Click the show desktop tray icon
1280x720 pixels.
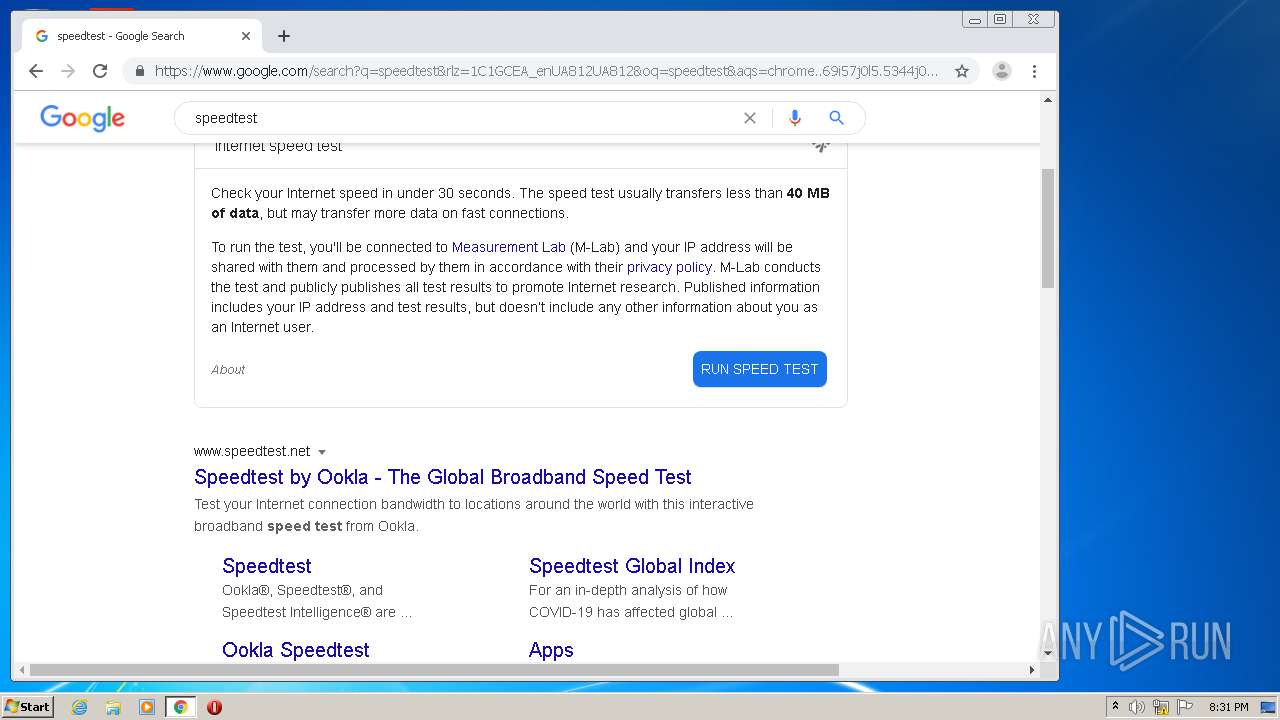tap(1269, 707)
